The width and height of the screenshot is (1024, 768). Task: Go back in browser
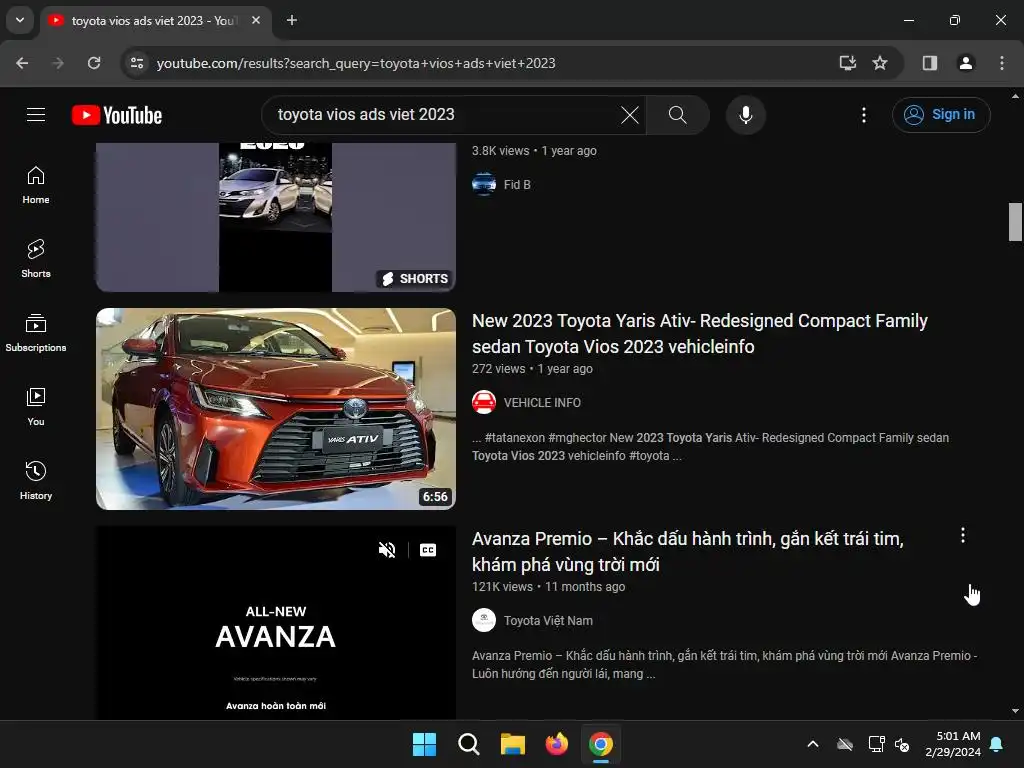point(22,63)
